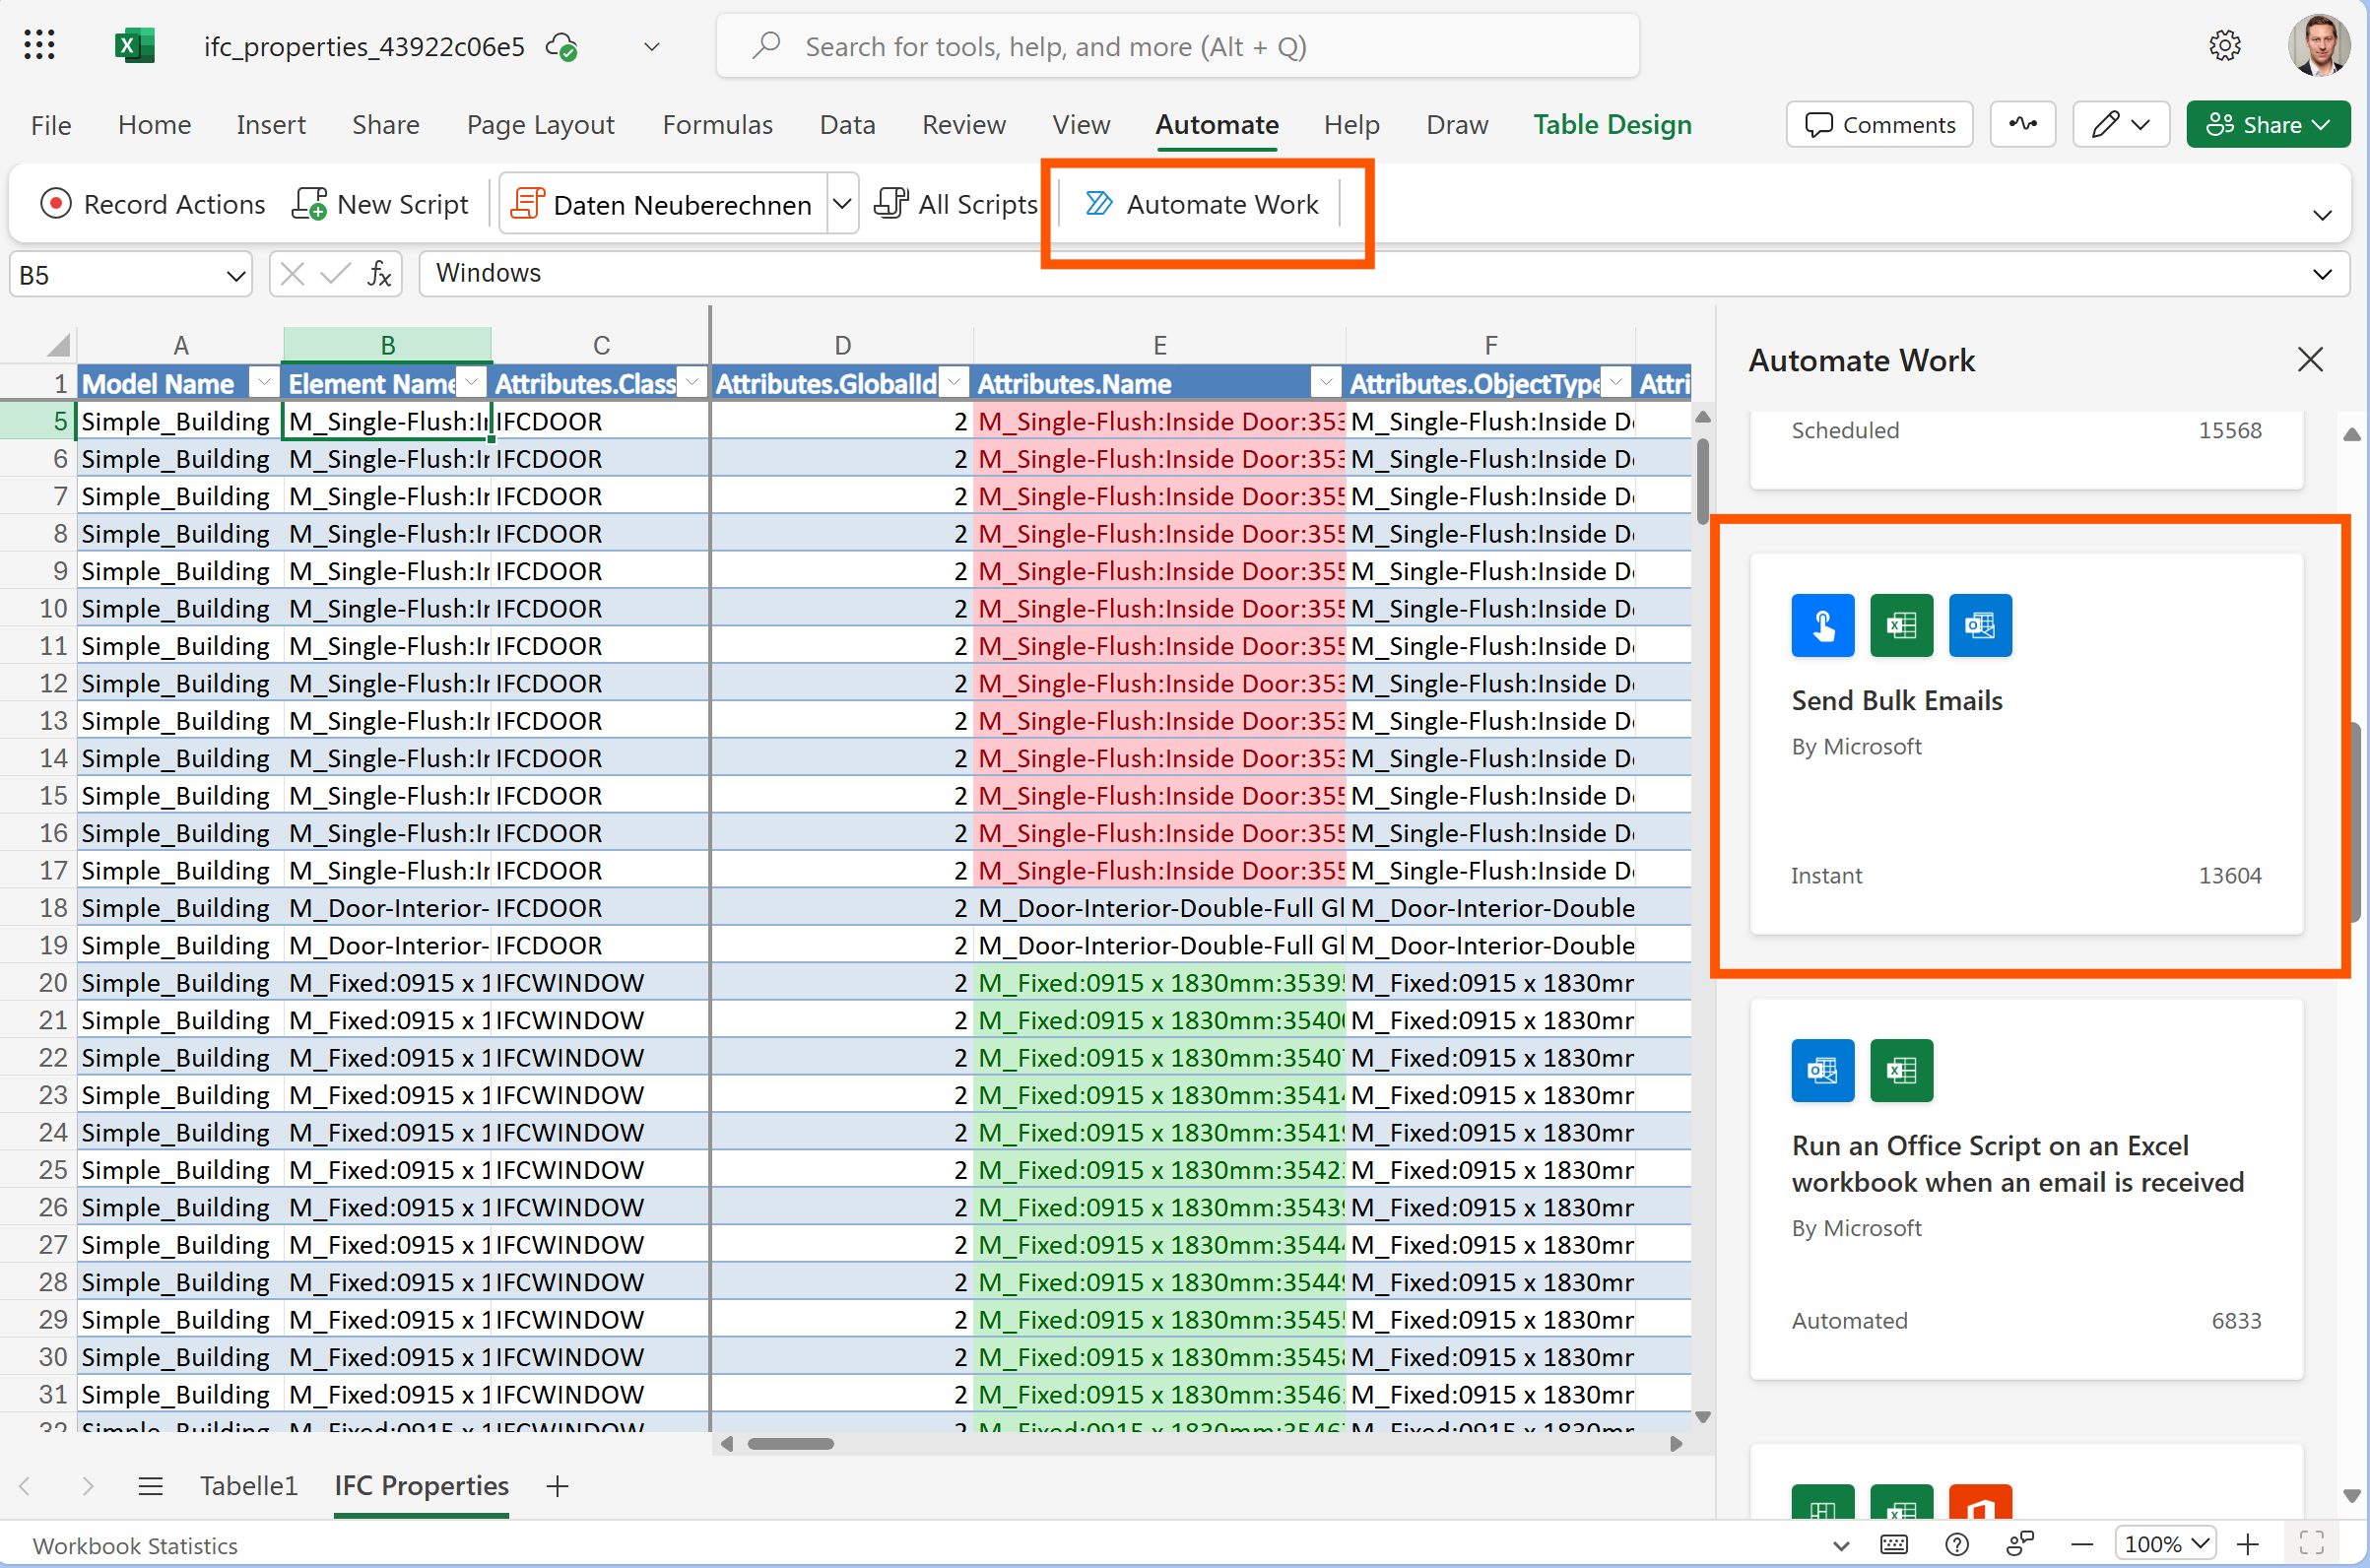Open the 100% zoom level dropdown
2370x1568 pixels.
(2166, 1544)
